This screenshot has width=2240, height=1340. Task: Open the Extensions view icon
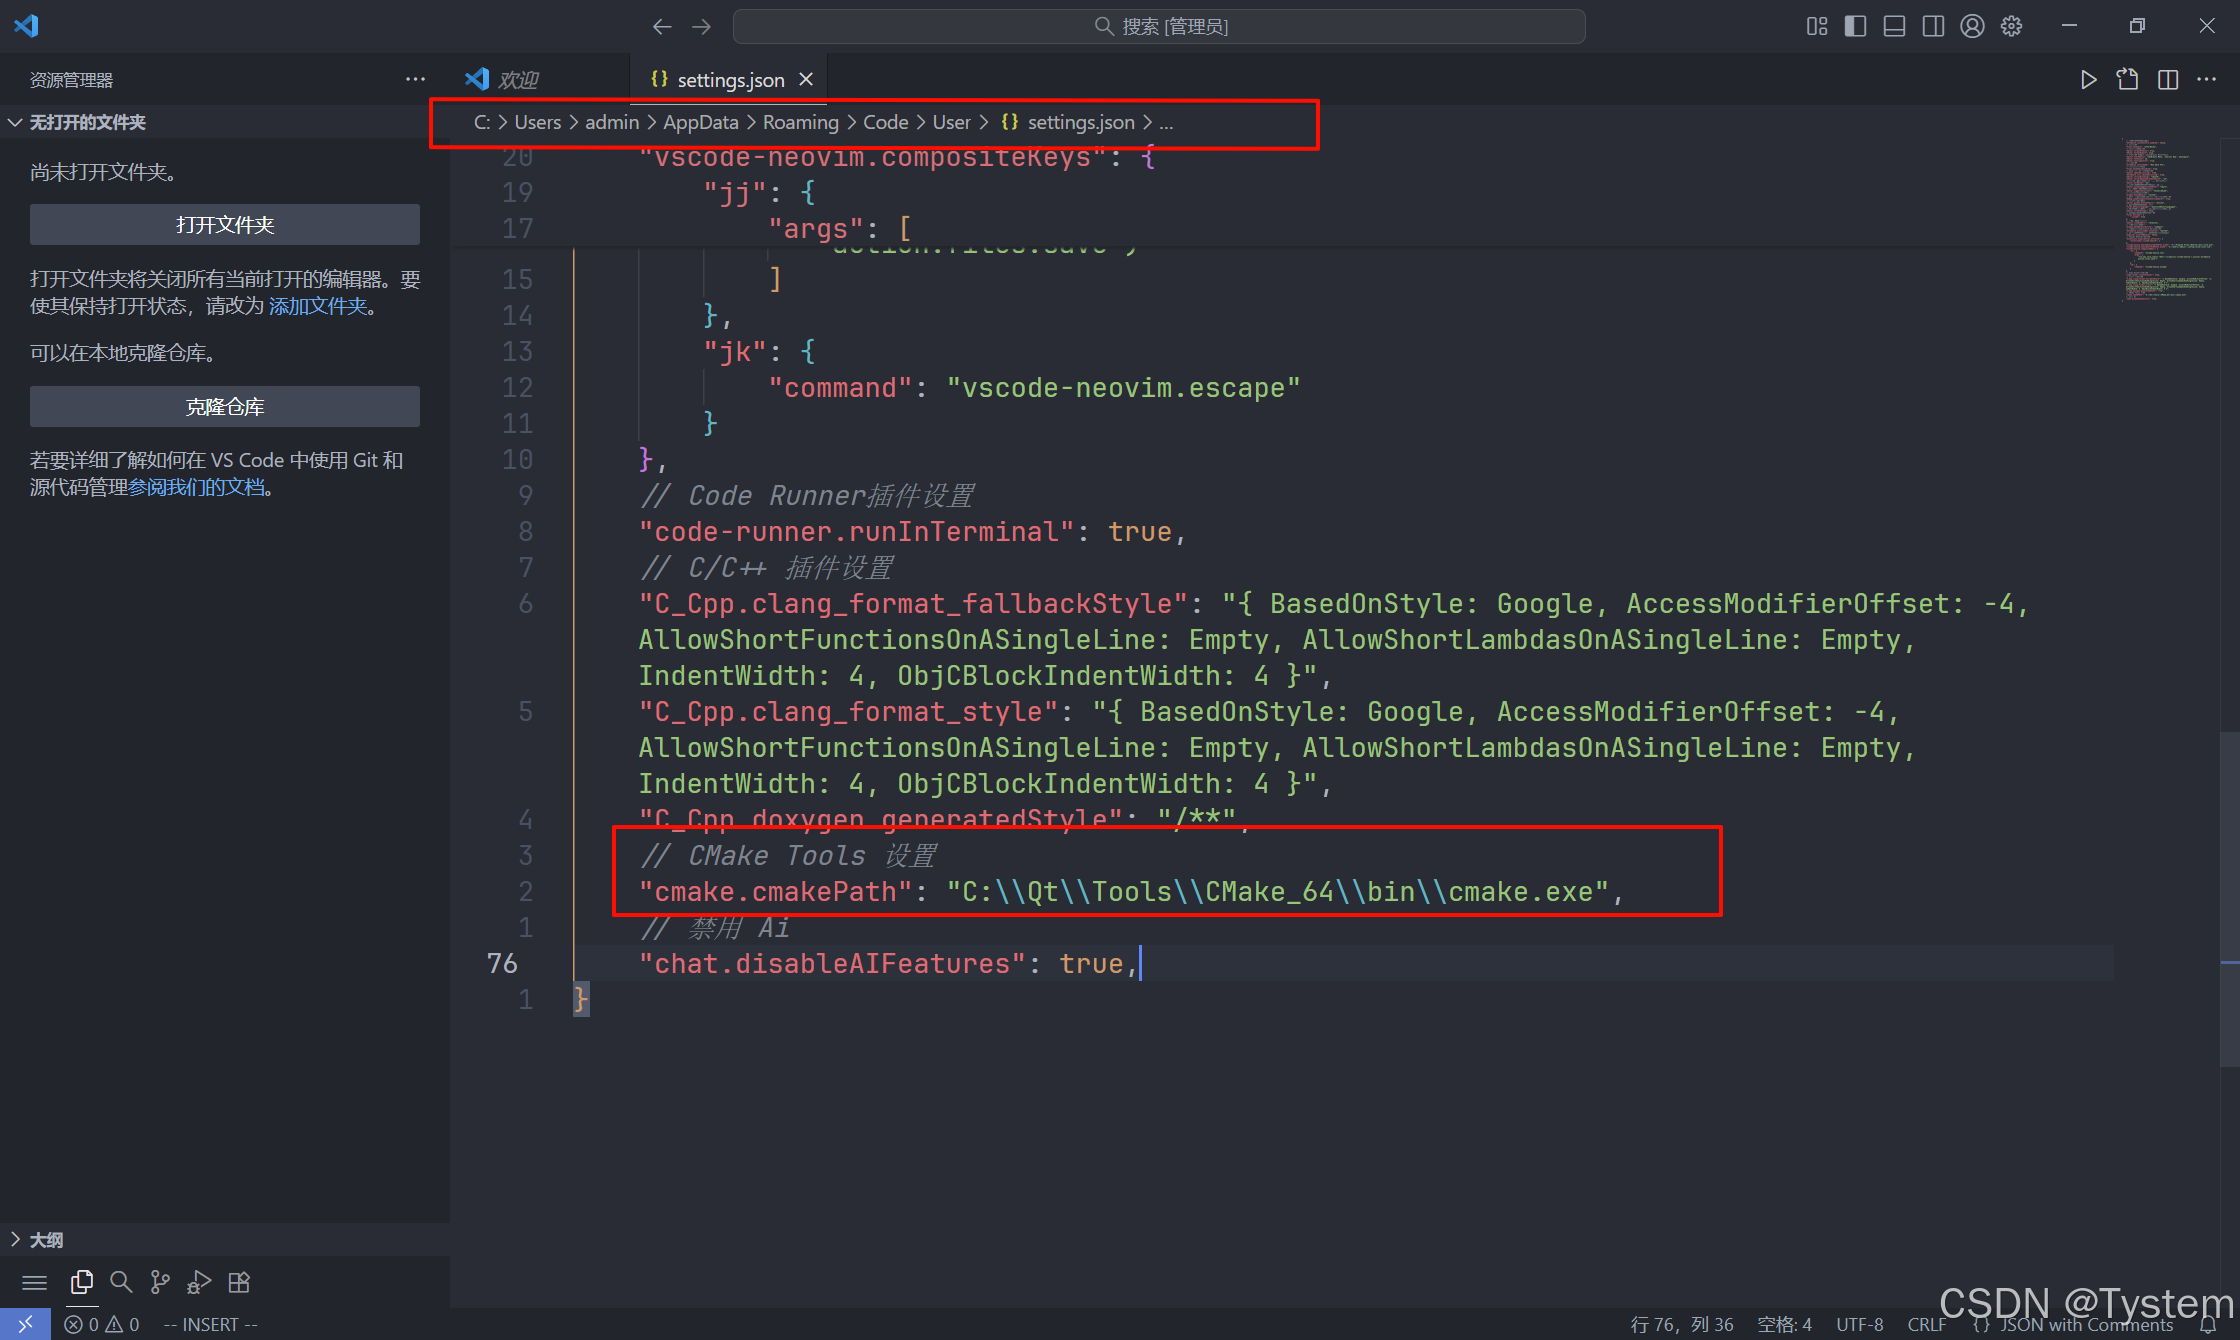[239, 1282]
